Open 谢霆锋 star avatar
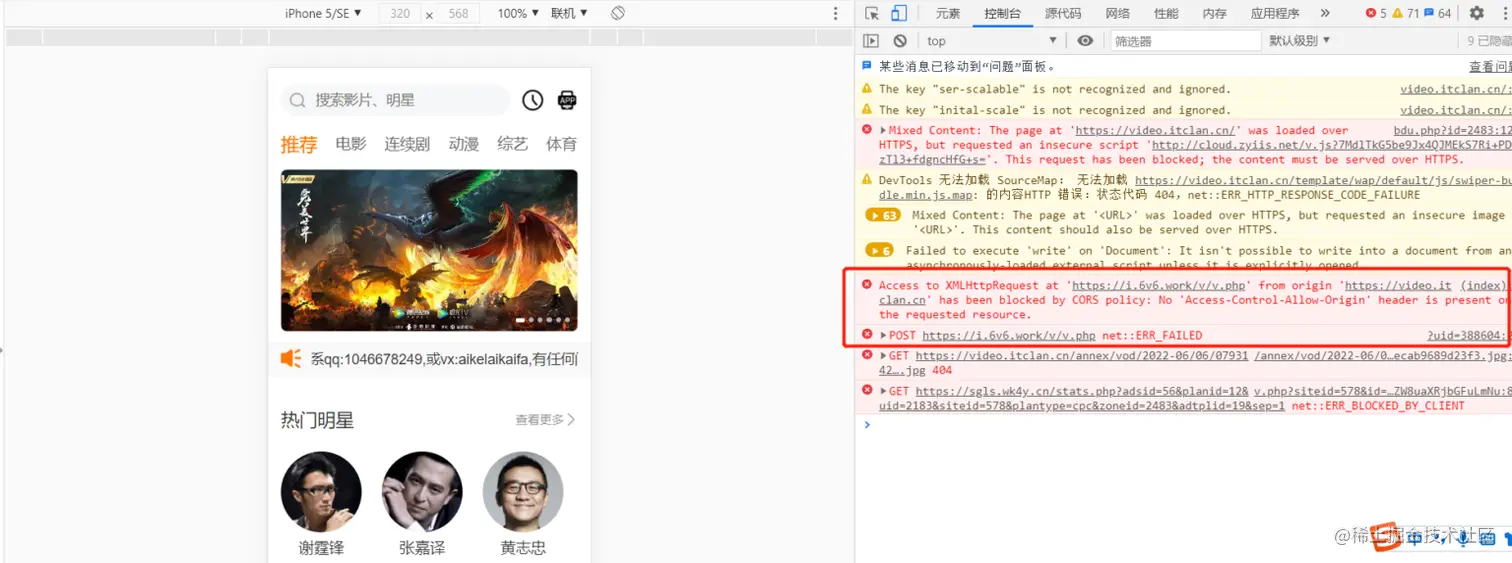The width and height of the screenshot is (1512, 563). click(321, 492)
